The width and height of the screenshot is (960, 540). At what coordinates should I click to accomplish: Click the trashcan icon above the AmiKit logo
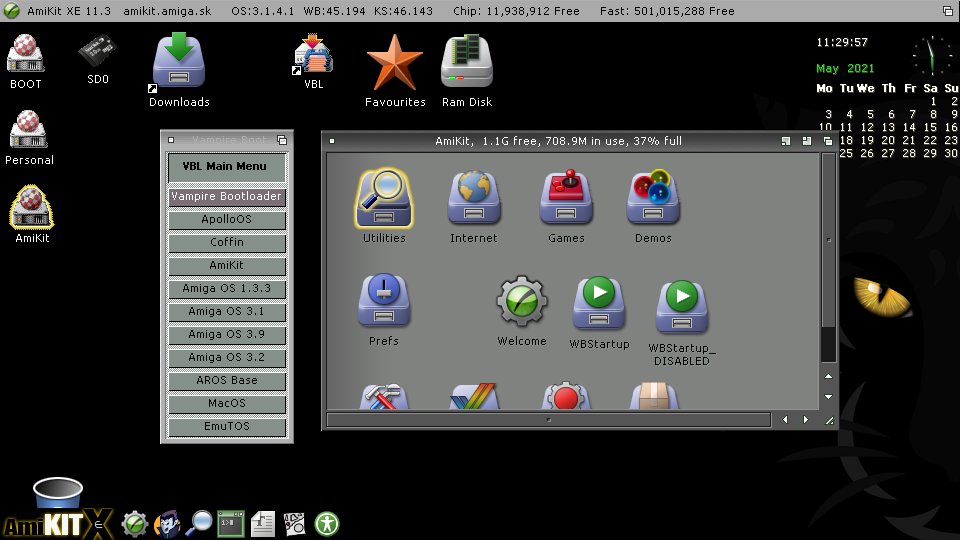58,492
